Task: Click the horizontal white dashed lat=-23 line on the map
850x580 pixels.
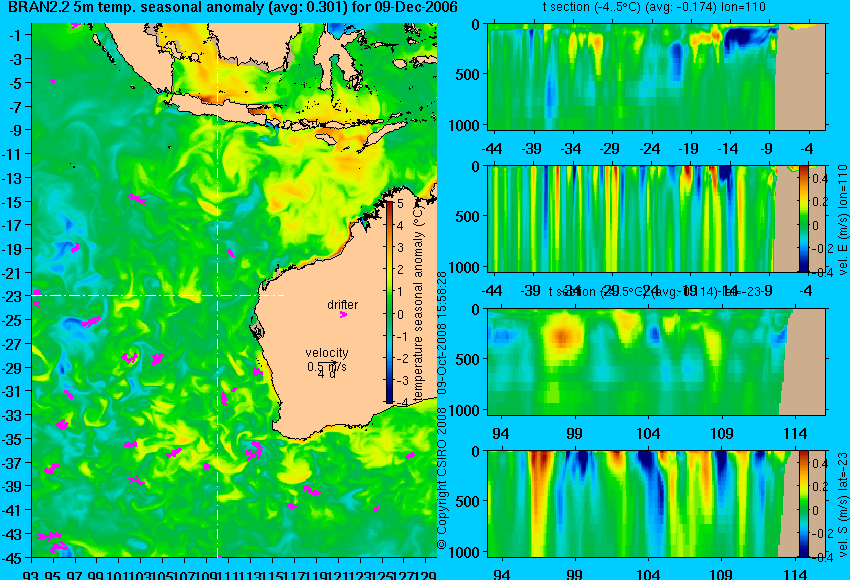Action: click(x=158, y=295)
